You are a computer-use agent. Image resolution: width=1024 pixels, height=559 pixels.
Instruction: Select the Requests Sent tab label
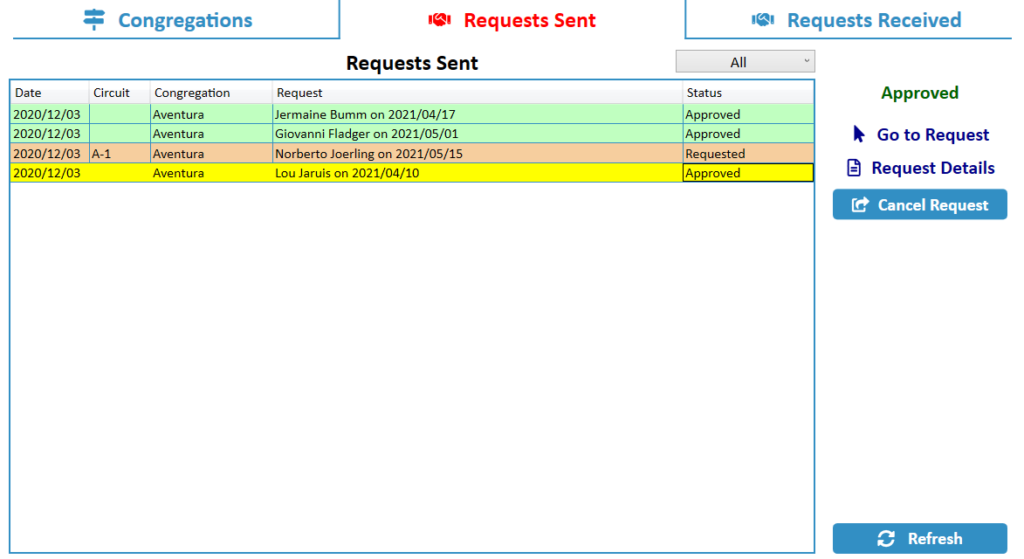(530, 20)
